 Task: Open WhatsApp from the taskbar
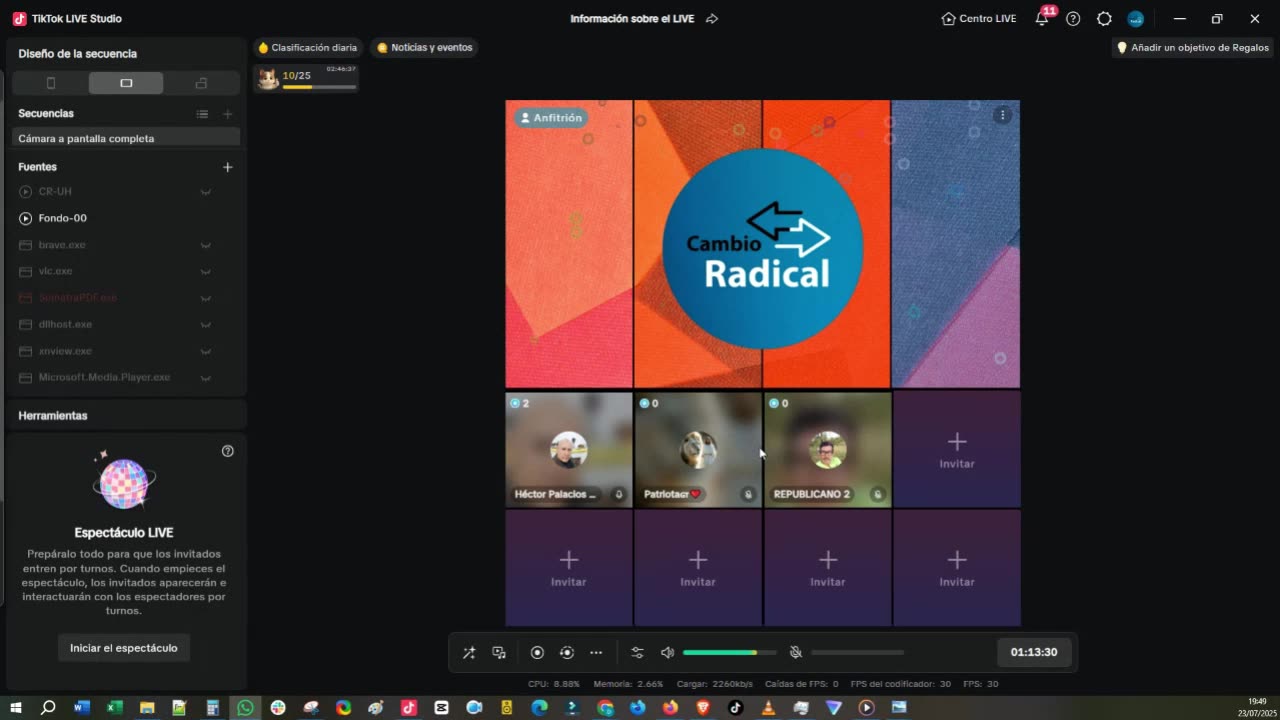click(245, 708)
